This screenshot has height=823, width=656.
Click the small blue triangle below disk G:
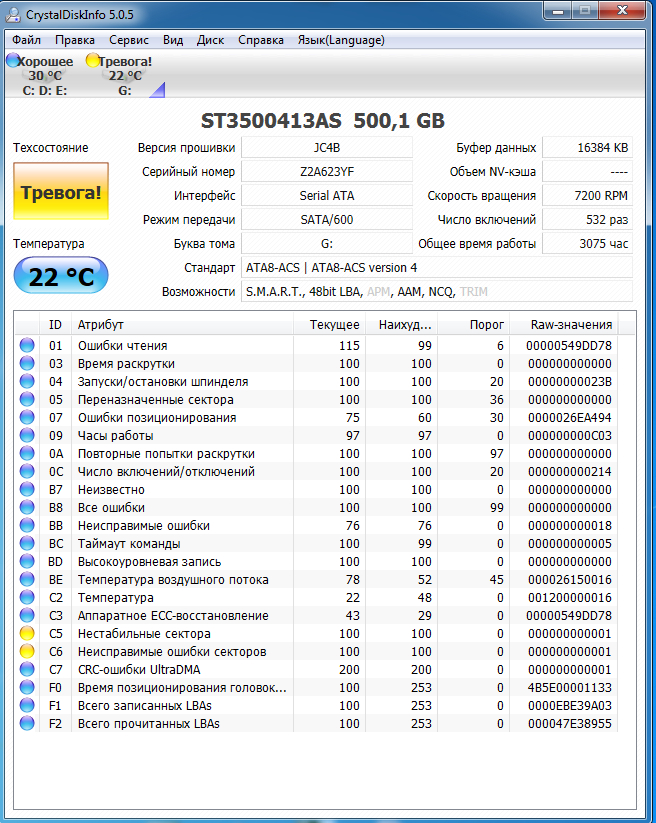coord(157,91)
